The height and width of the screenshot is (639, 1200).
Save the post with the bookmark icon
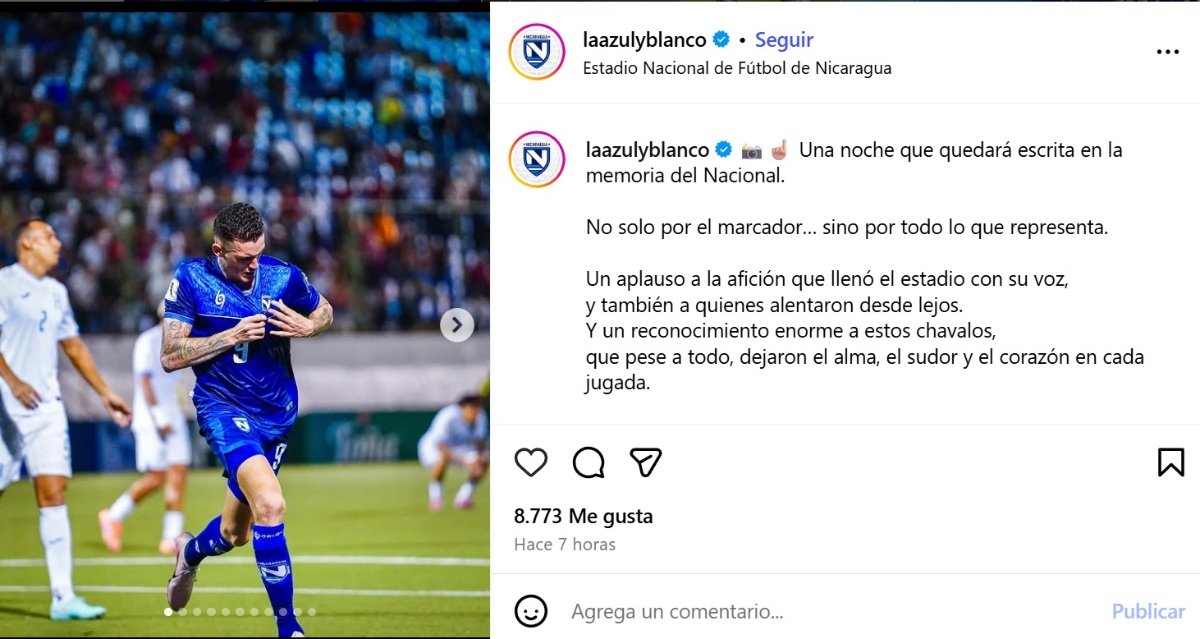tap(1170, 462)
